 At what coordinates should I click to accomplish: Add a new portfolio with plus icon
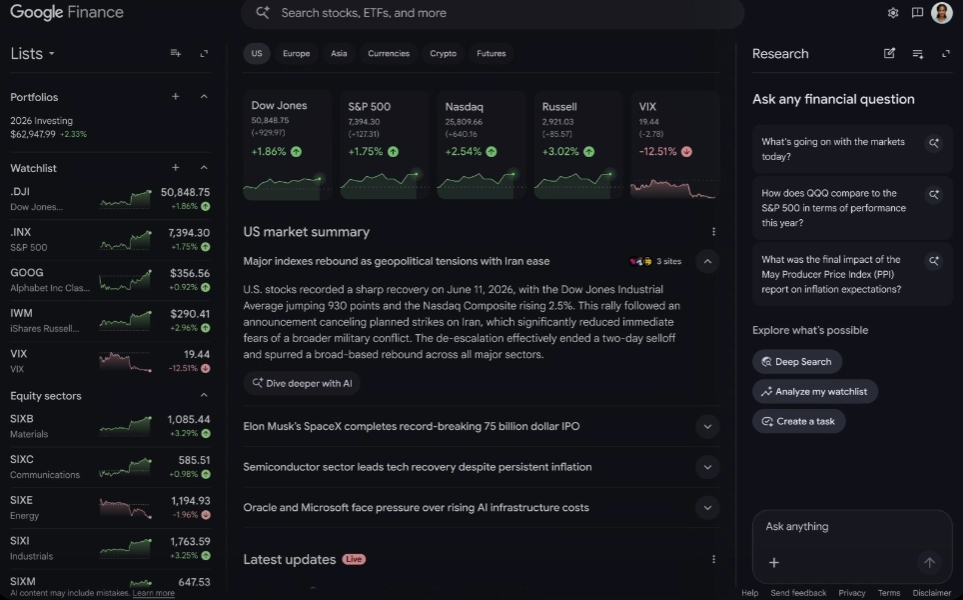click(176, 96)
